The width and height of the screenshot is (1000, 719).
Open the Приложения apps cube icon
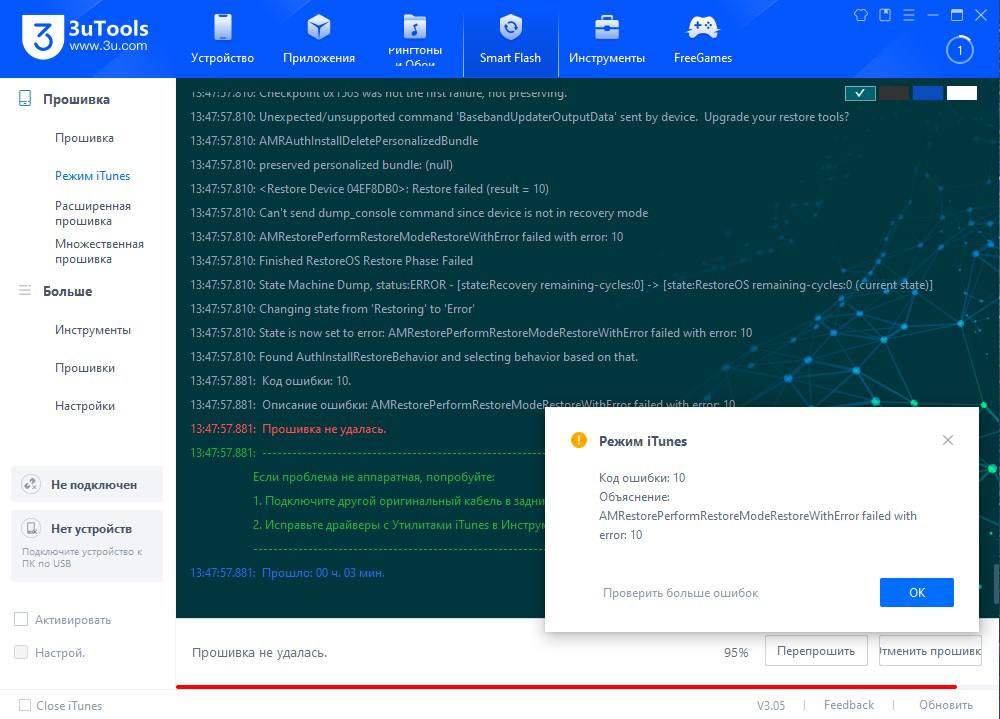coord(319,27)
